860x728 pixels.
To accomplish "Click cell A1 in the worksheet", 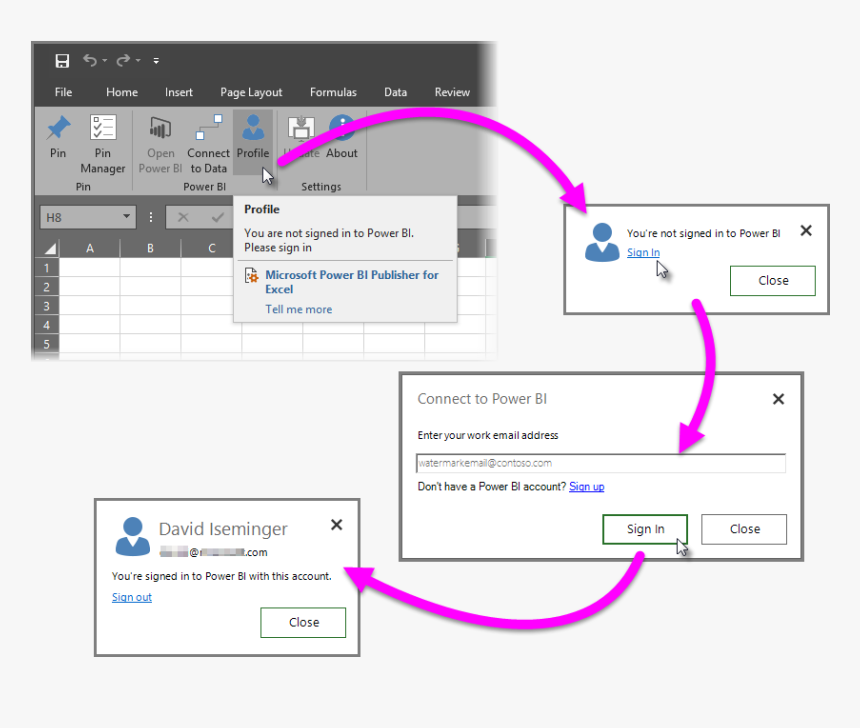I will (x=89, y=268).
